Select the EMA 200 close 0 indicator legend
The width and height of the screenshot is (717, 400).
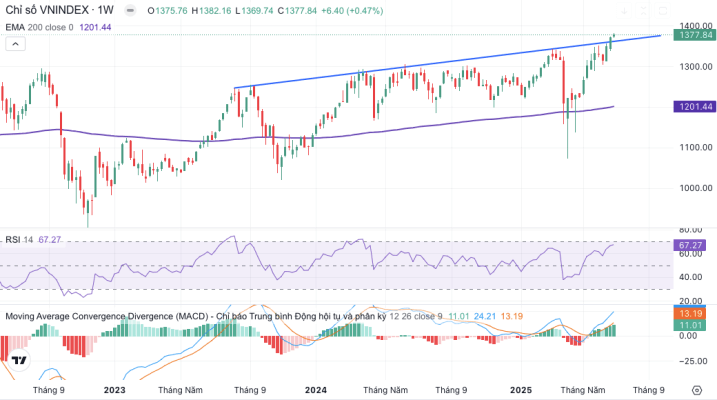[x=39, y=27]
